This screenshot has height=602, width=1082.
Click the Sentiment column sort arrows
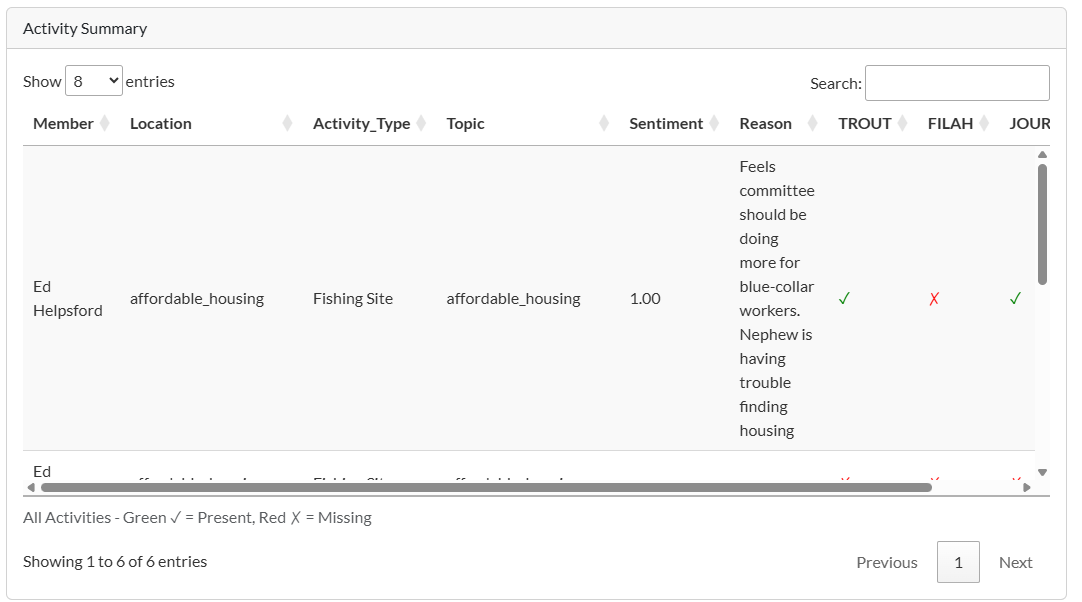pyautogui.click(x=714, y=124)
